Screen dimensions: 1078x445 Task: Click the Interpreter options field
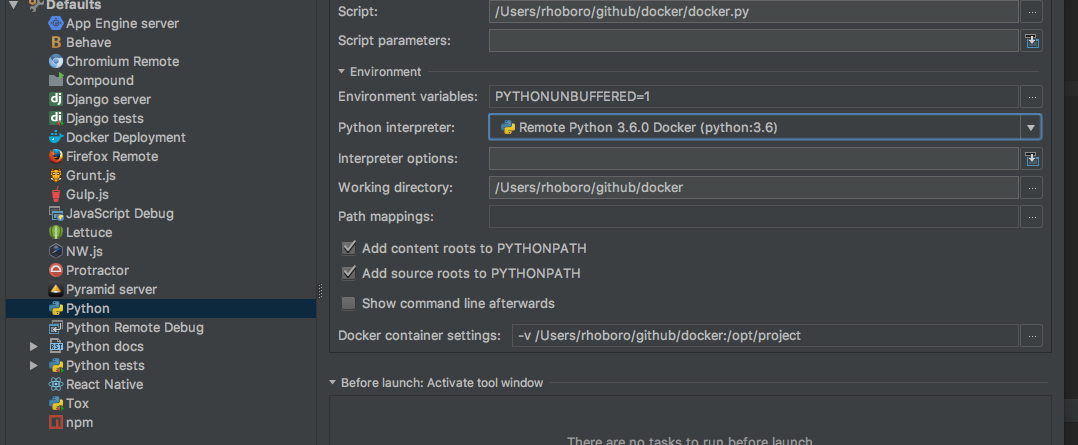754,159
